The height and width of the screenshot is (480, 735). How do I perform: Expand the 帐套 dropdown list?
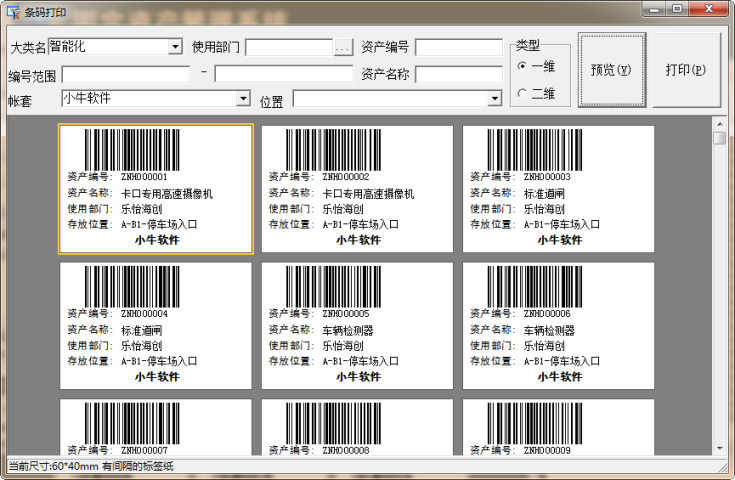click(243, 98)
